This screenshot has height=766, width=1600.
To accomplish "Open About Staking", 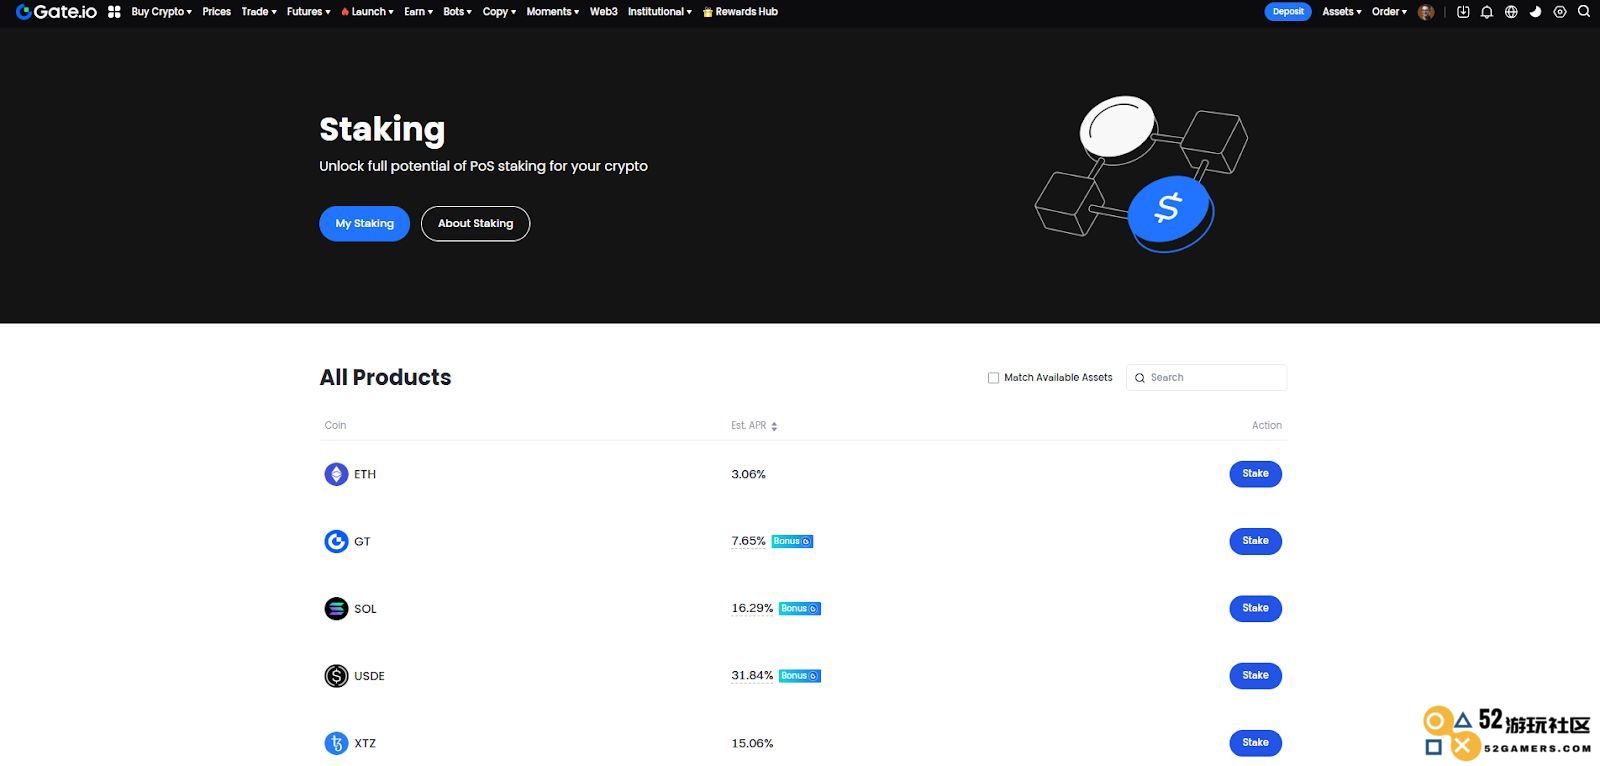I will (475, 224).
